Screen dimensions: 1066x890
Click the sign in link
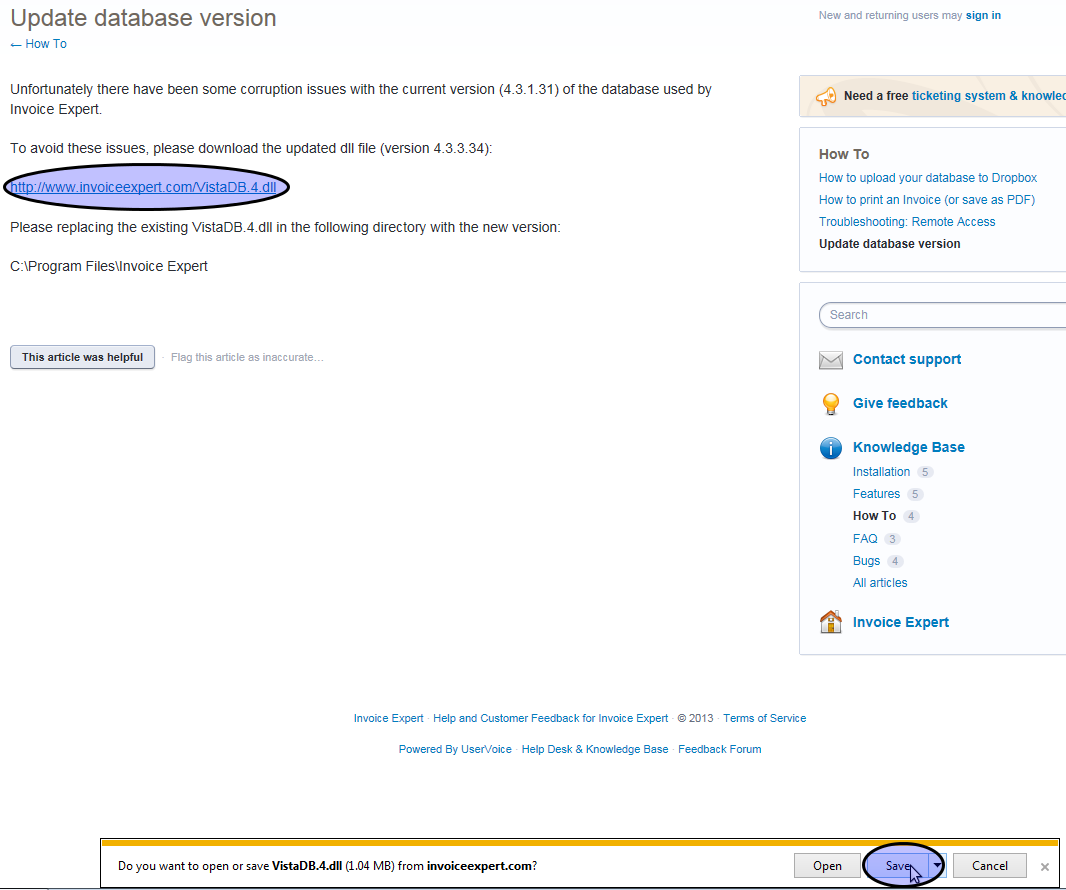[x=983, y=15]
